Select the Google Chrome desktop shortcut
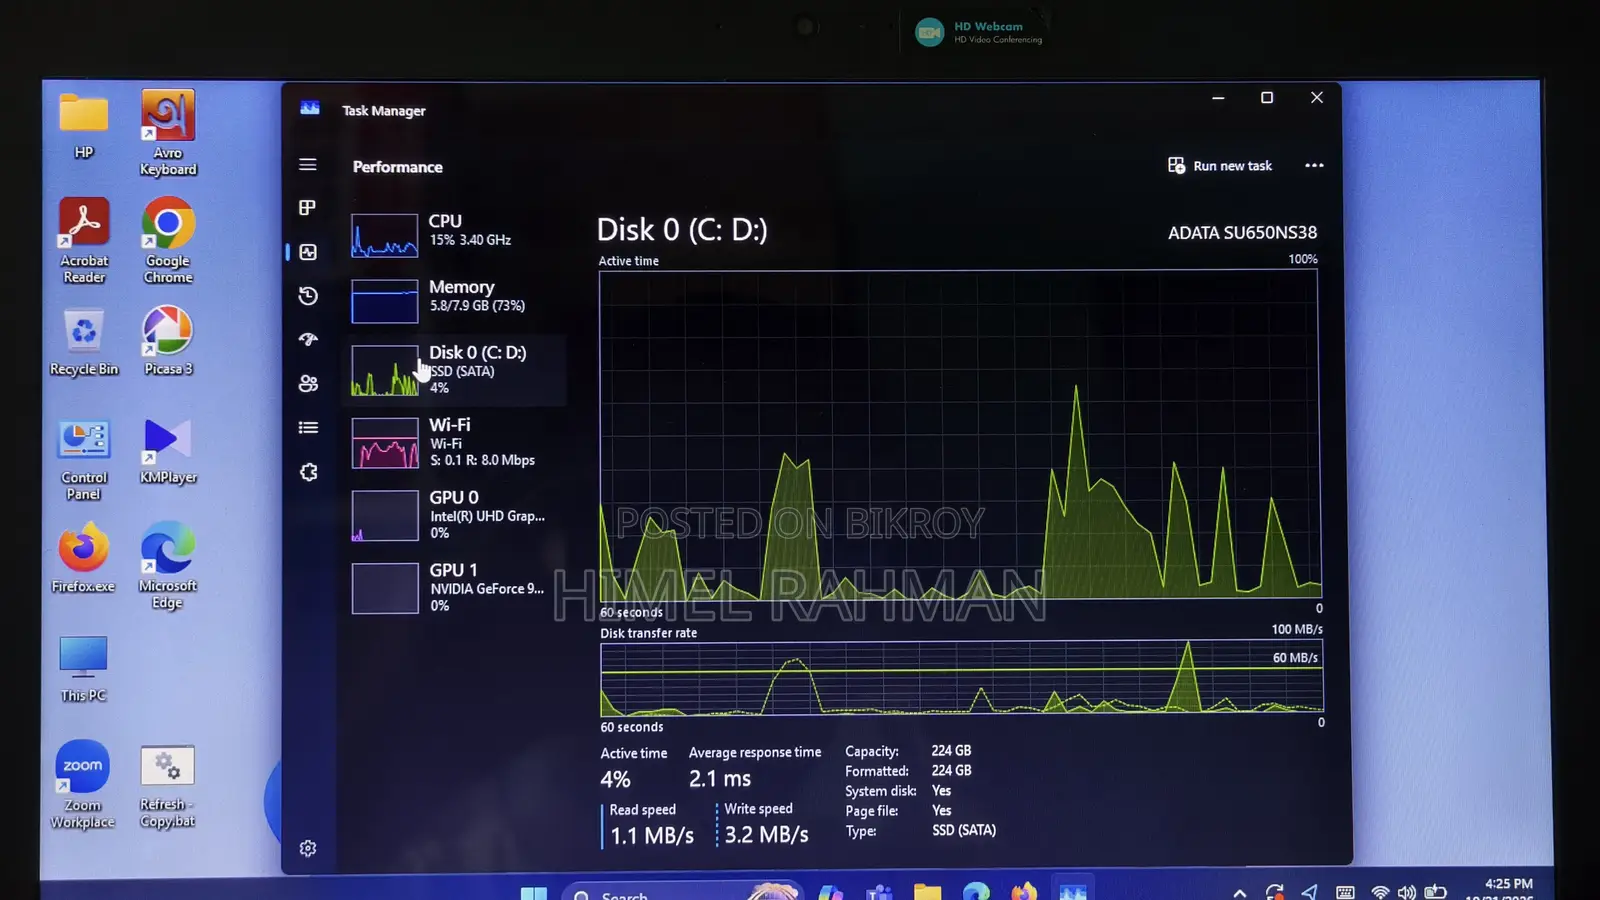Image resolution: width=1600 pixels, height=900 pixels. coord(168,240)
